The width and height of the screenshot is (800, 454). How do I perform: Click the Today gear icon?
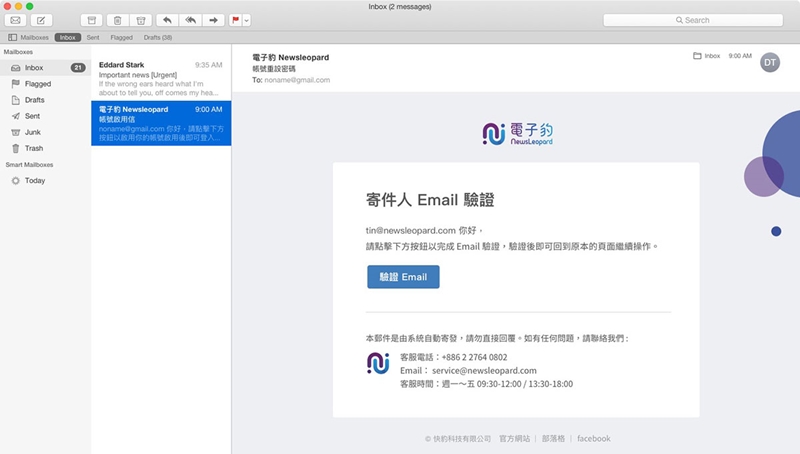(16, 181)
